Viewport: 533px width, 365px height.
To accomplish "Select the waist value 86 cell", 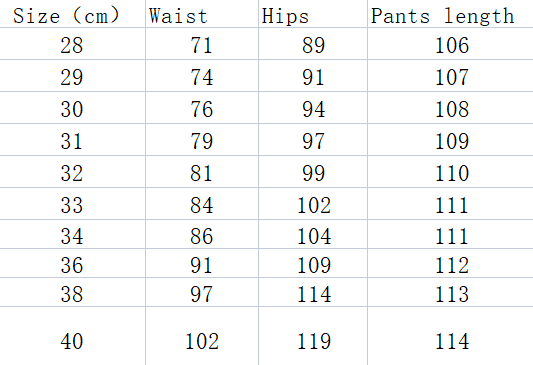I will pos(202,234).
